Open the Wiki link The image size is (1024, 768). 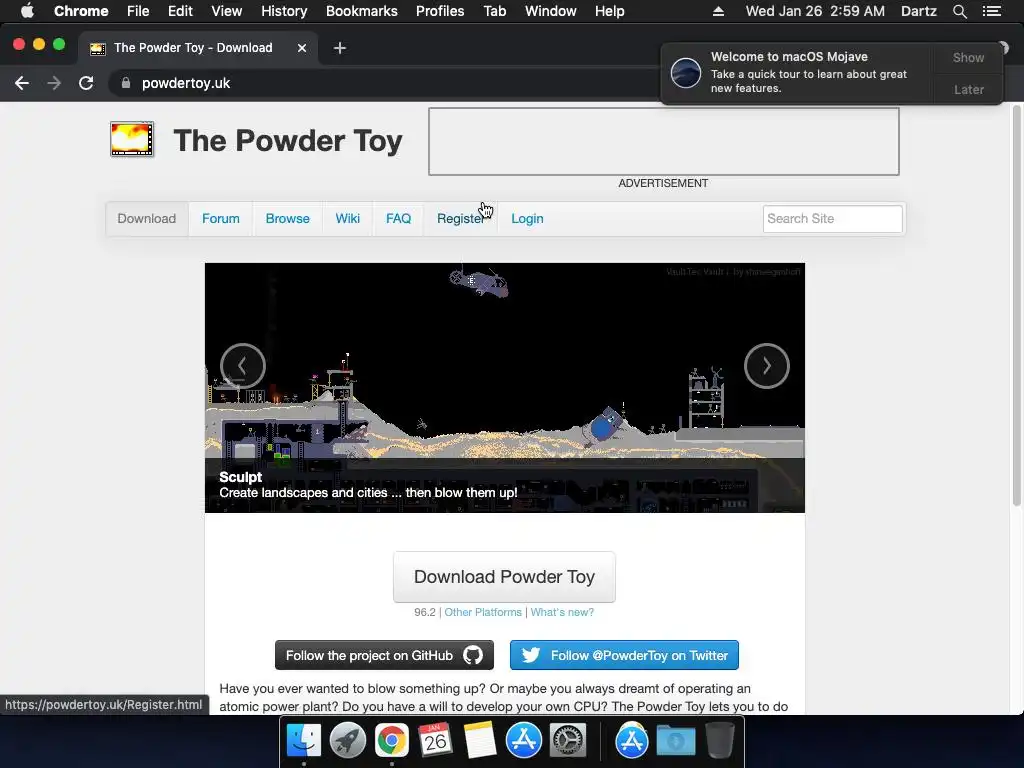click(x=347, y=219)
